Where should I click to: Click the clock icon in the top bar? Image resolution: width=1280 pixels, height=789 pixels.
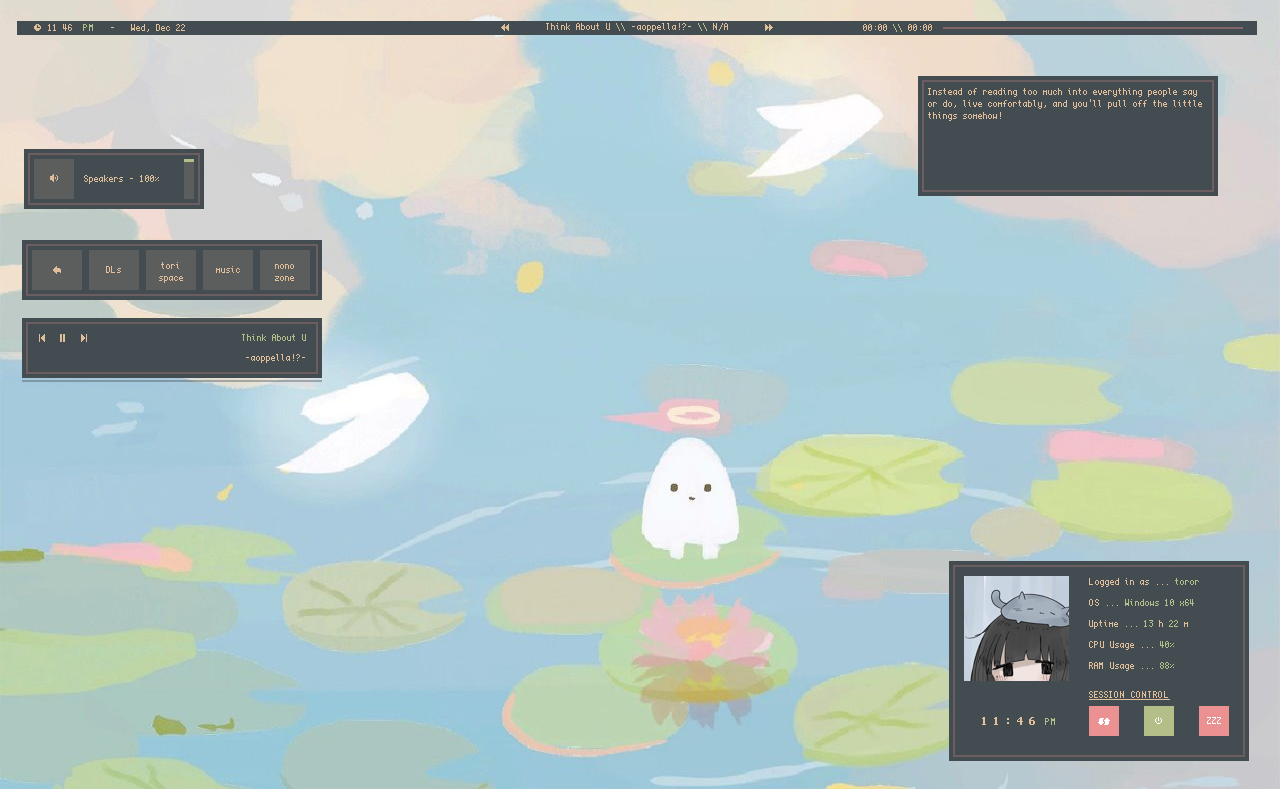click(x=37, y=27)
